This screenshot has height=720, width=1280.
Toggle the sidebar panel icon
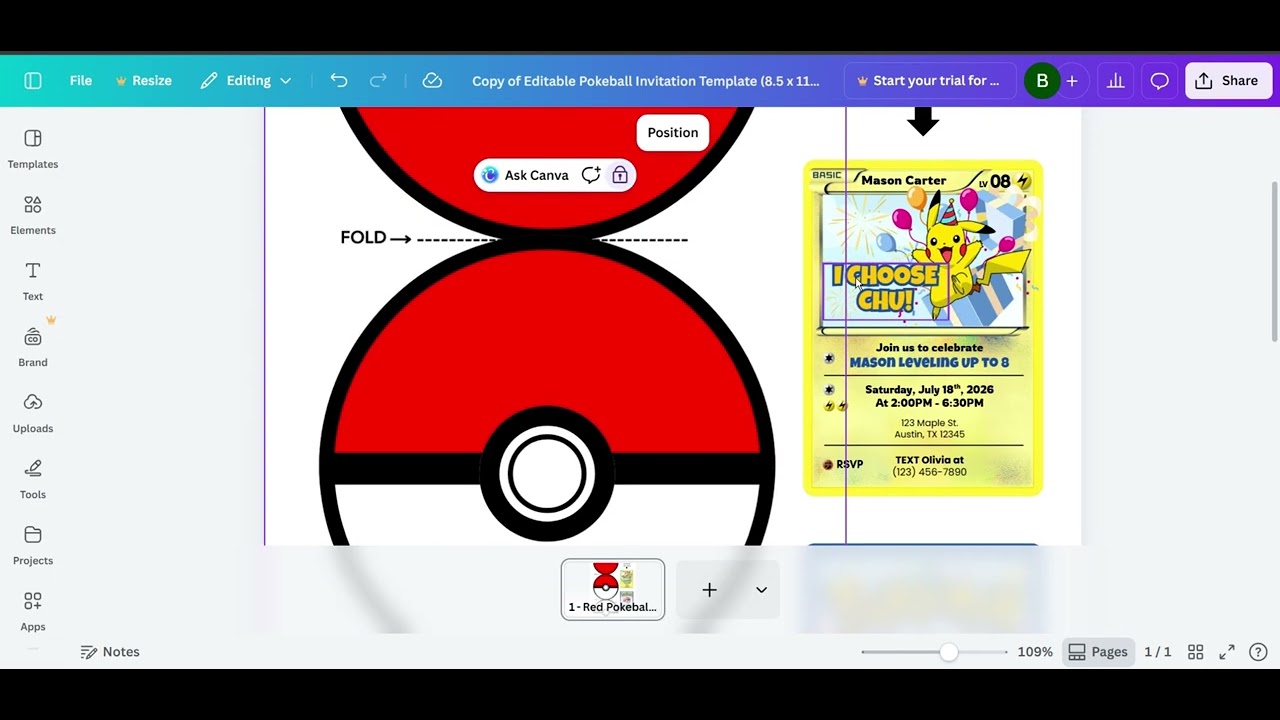tap(33, 81)
